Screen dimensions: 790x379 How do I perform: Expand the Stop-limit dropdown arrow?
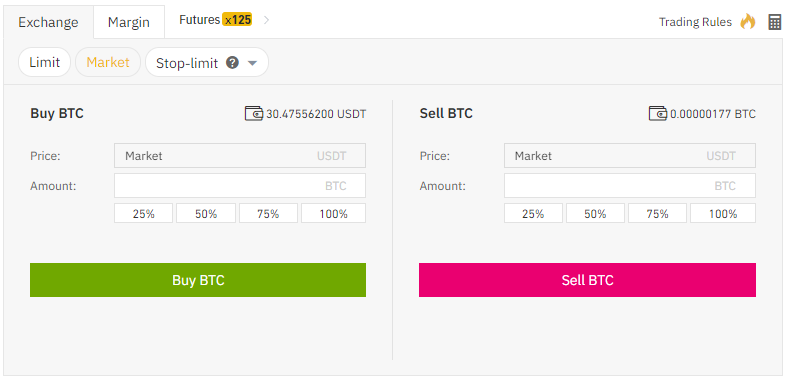pos(253,64)
